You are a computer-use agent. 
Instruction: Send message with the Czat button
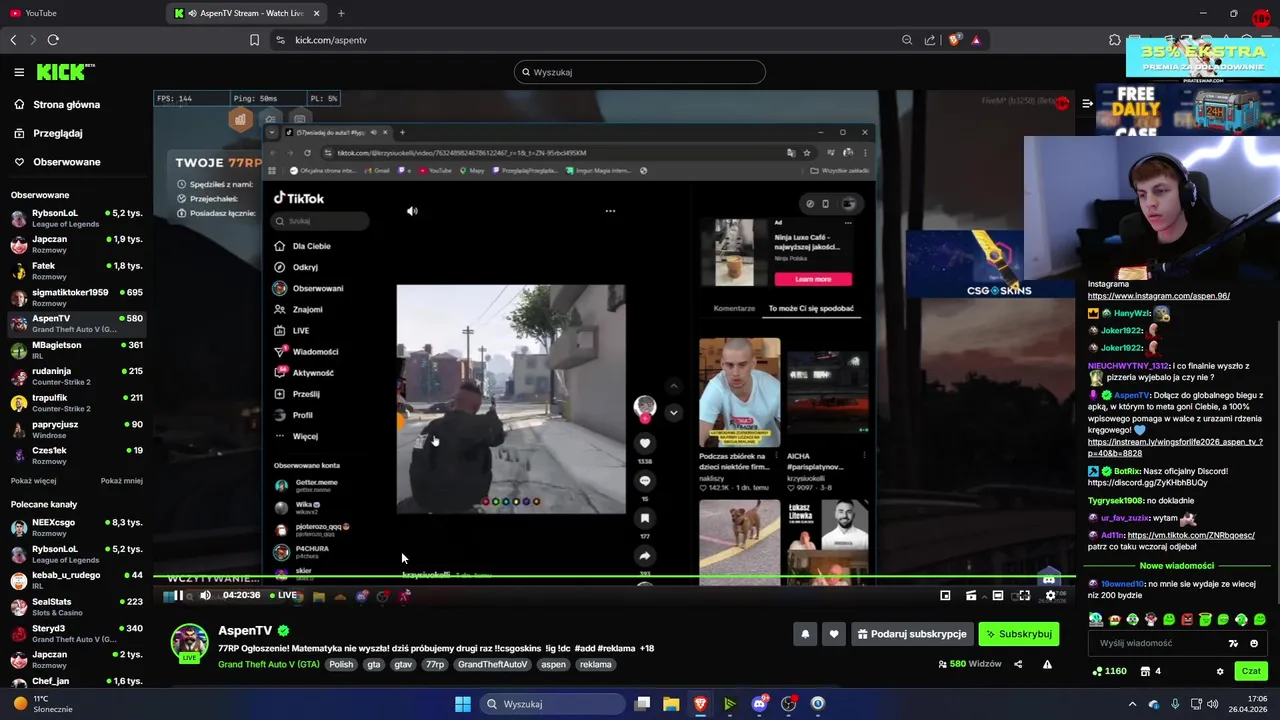pos(1251,671)
